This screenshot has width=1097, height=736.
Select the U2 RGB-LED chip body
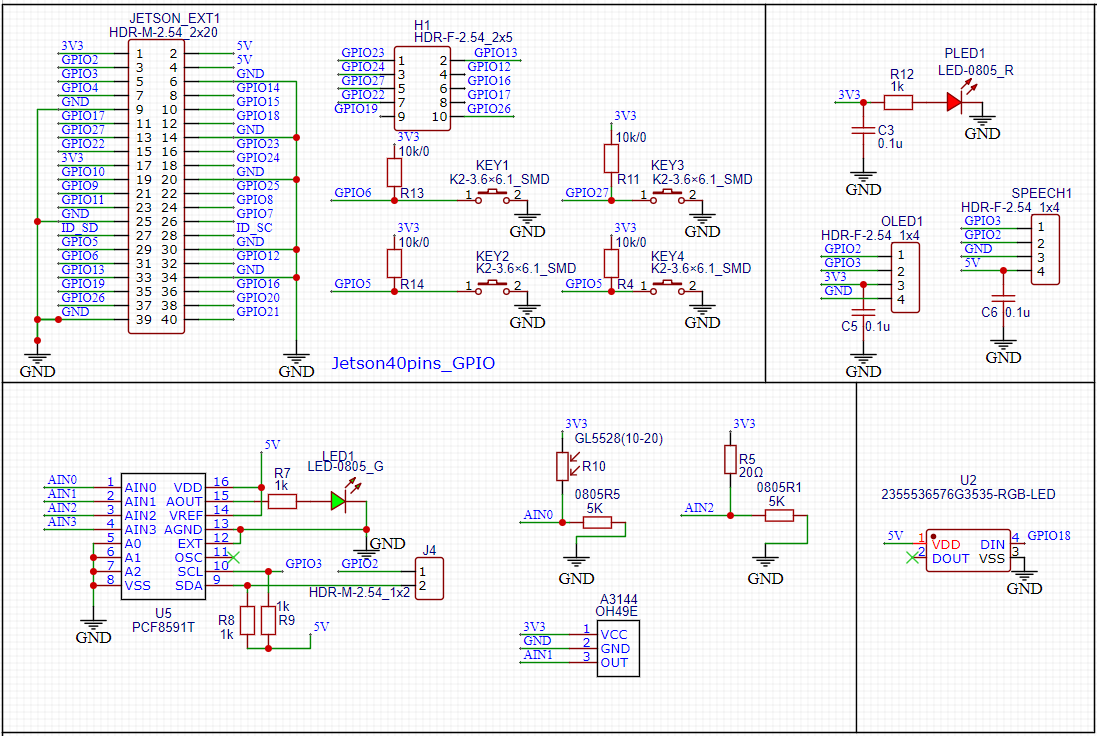pyautogui.click(x=968, y=551)
